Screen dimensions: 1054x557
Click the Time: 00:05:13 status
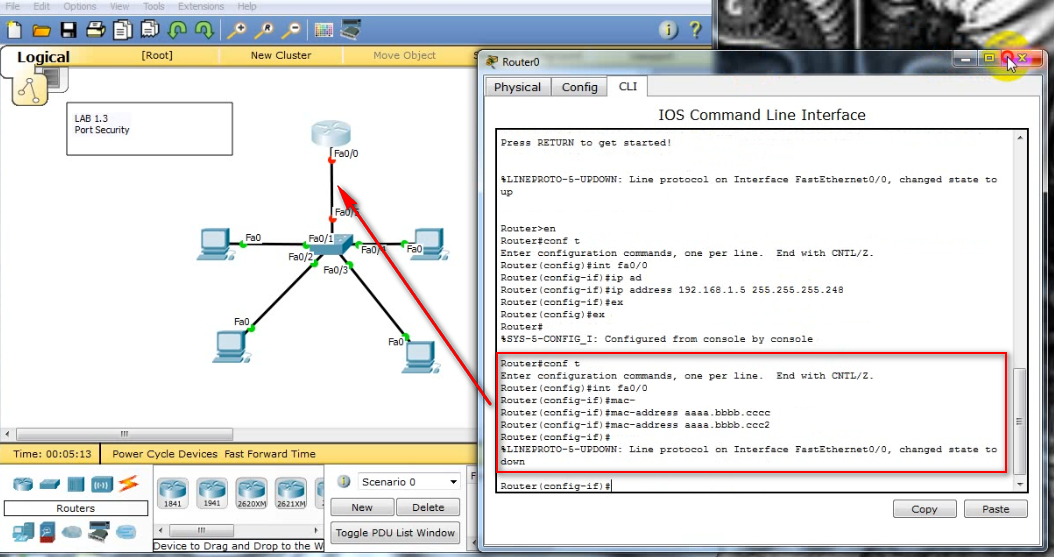(x=52, y=454)
